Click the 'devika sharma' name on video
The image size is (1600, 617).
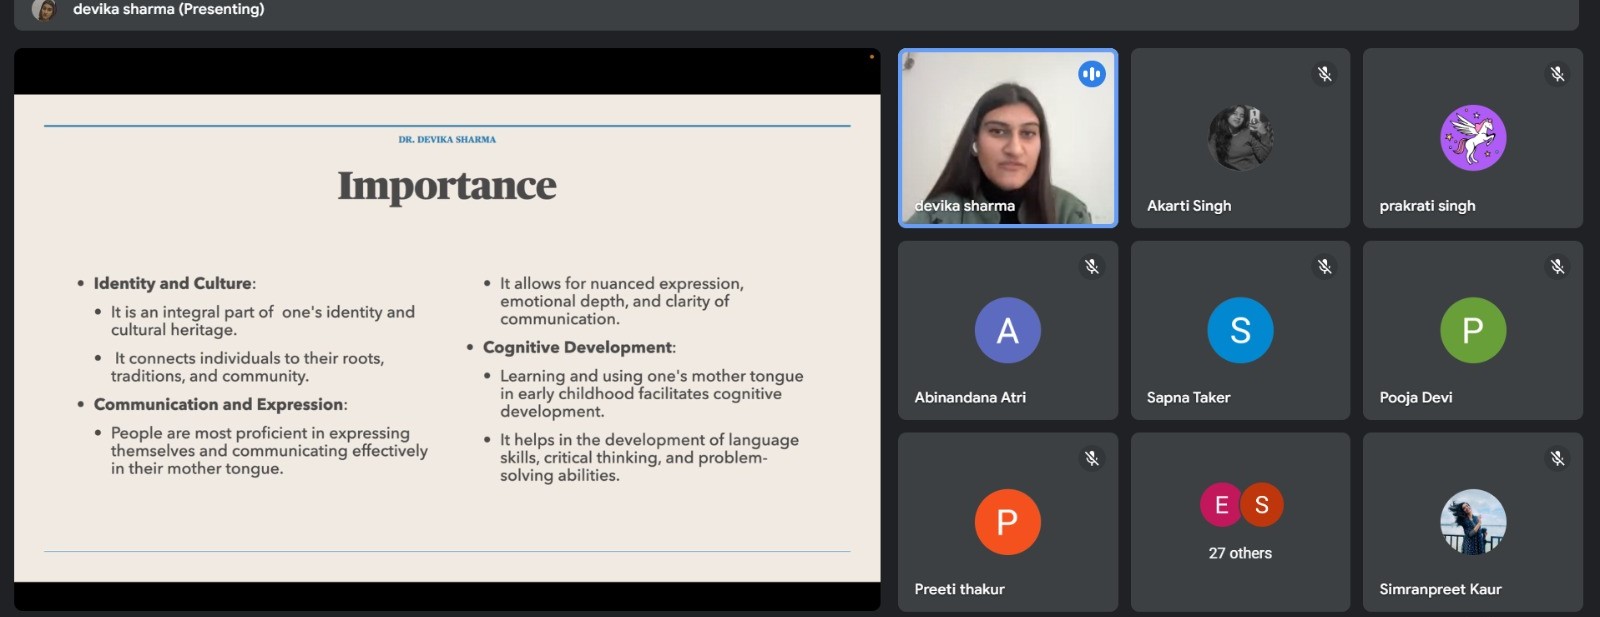(965, 206)
